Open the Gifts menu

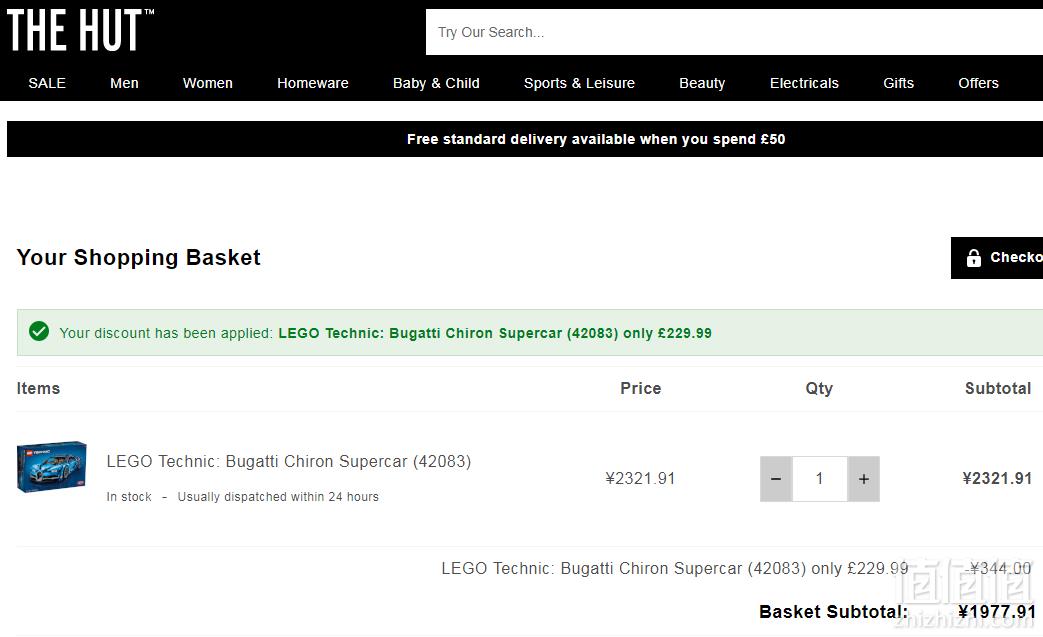click(899, 83)
